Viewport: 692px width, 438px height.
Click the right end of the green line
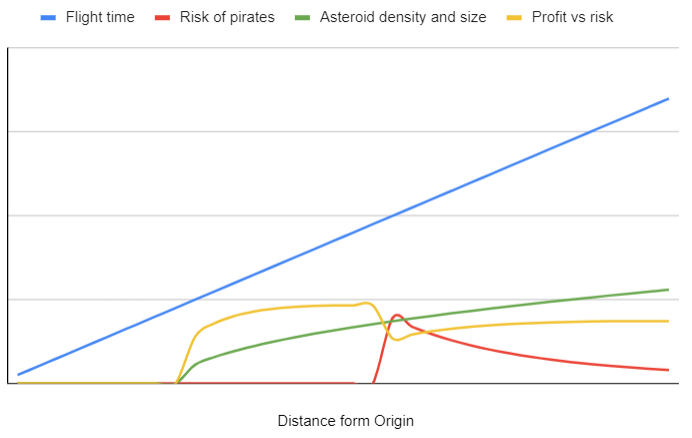[668, 290]
